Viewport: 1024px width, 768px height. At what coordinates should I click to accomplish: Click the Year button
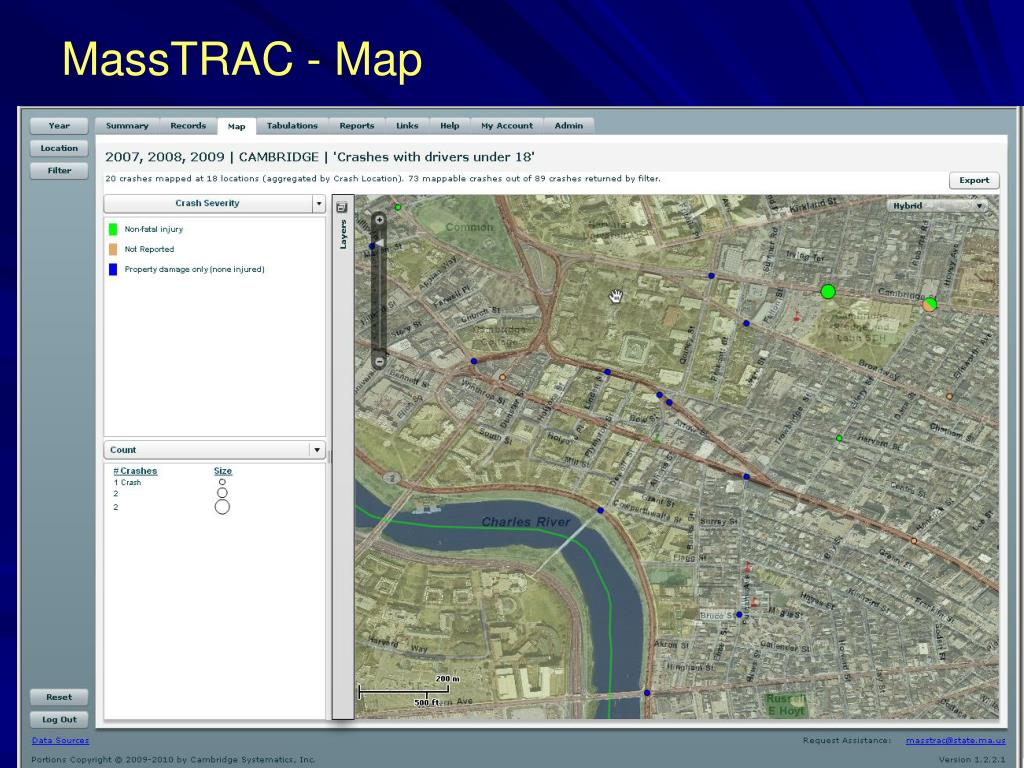[x=59, y=126]
